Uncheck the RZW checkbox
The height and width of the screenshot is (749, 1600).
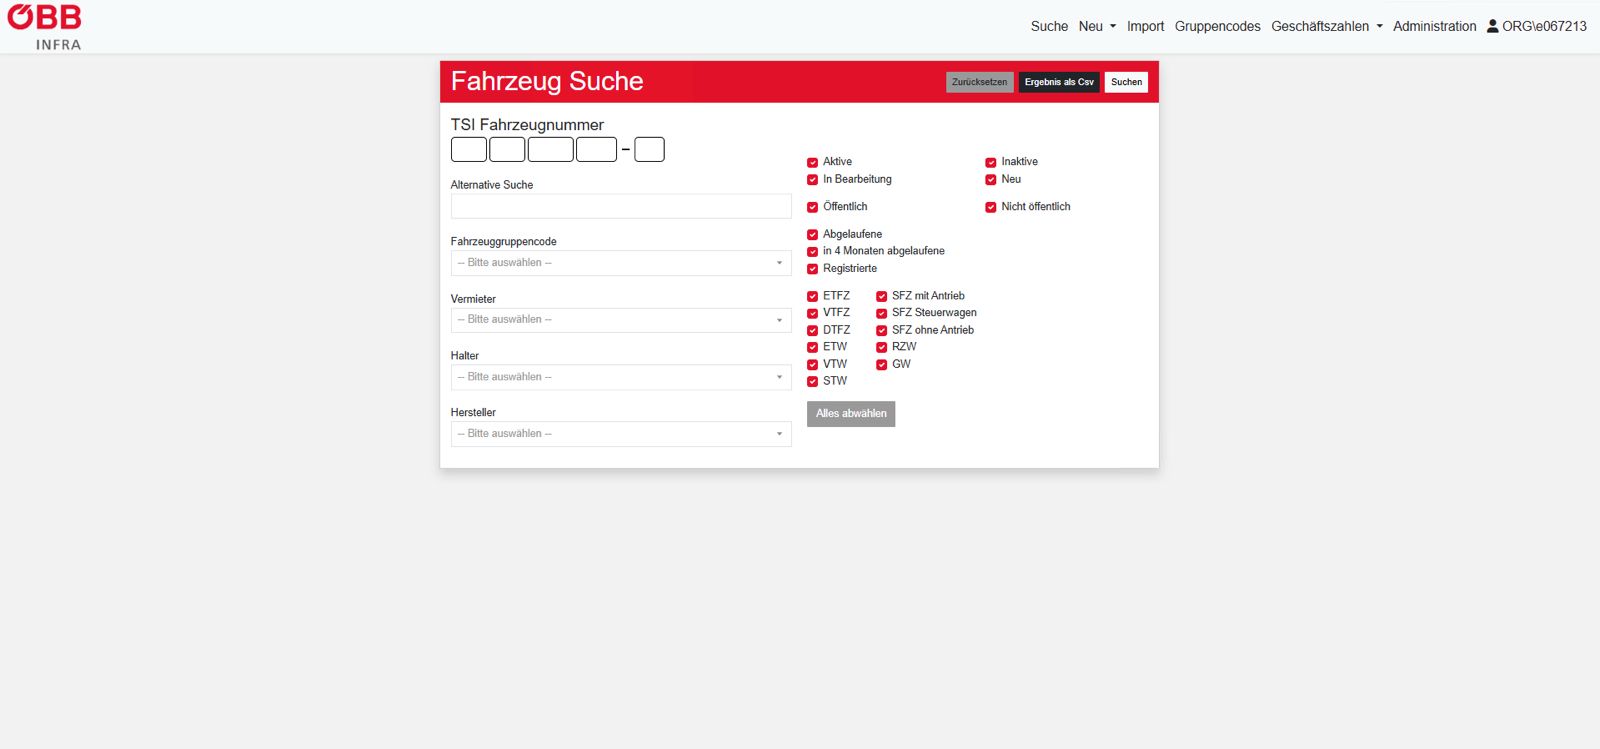pos(881,347)
